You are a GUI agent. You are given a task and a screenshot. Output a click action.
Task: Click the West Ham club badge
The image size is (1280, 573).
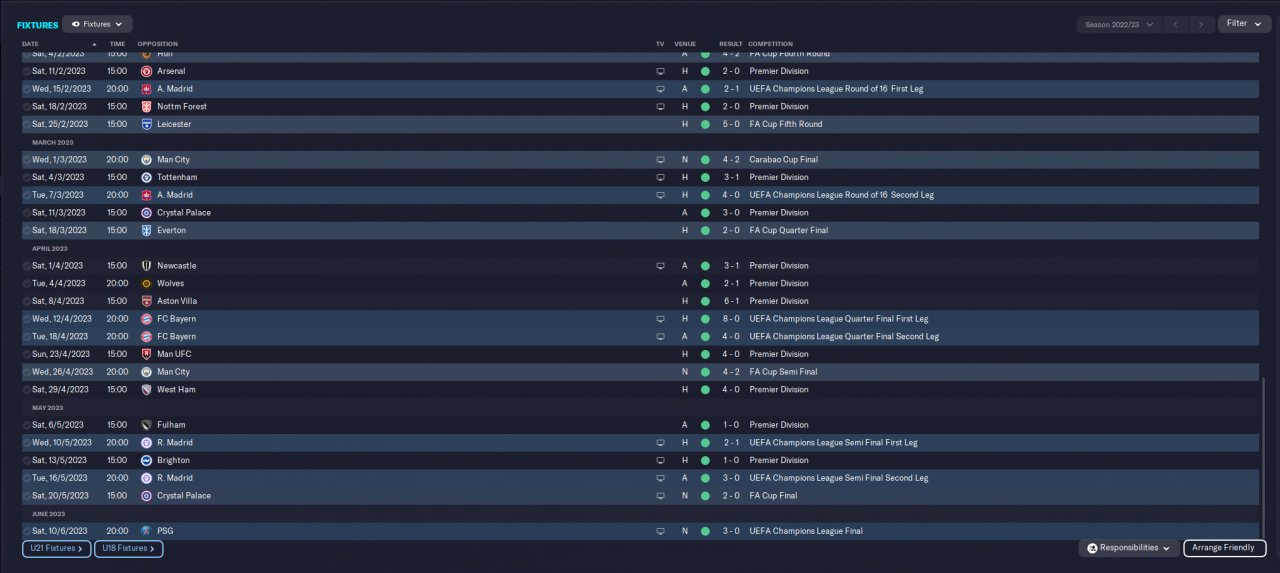(x=147, y=389)
